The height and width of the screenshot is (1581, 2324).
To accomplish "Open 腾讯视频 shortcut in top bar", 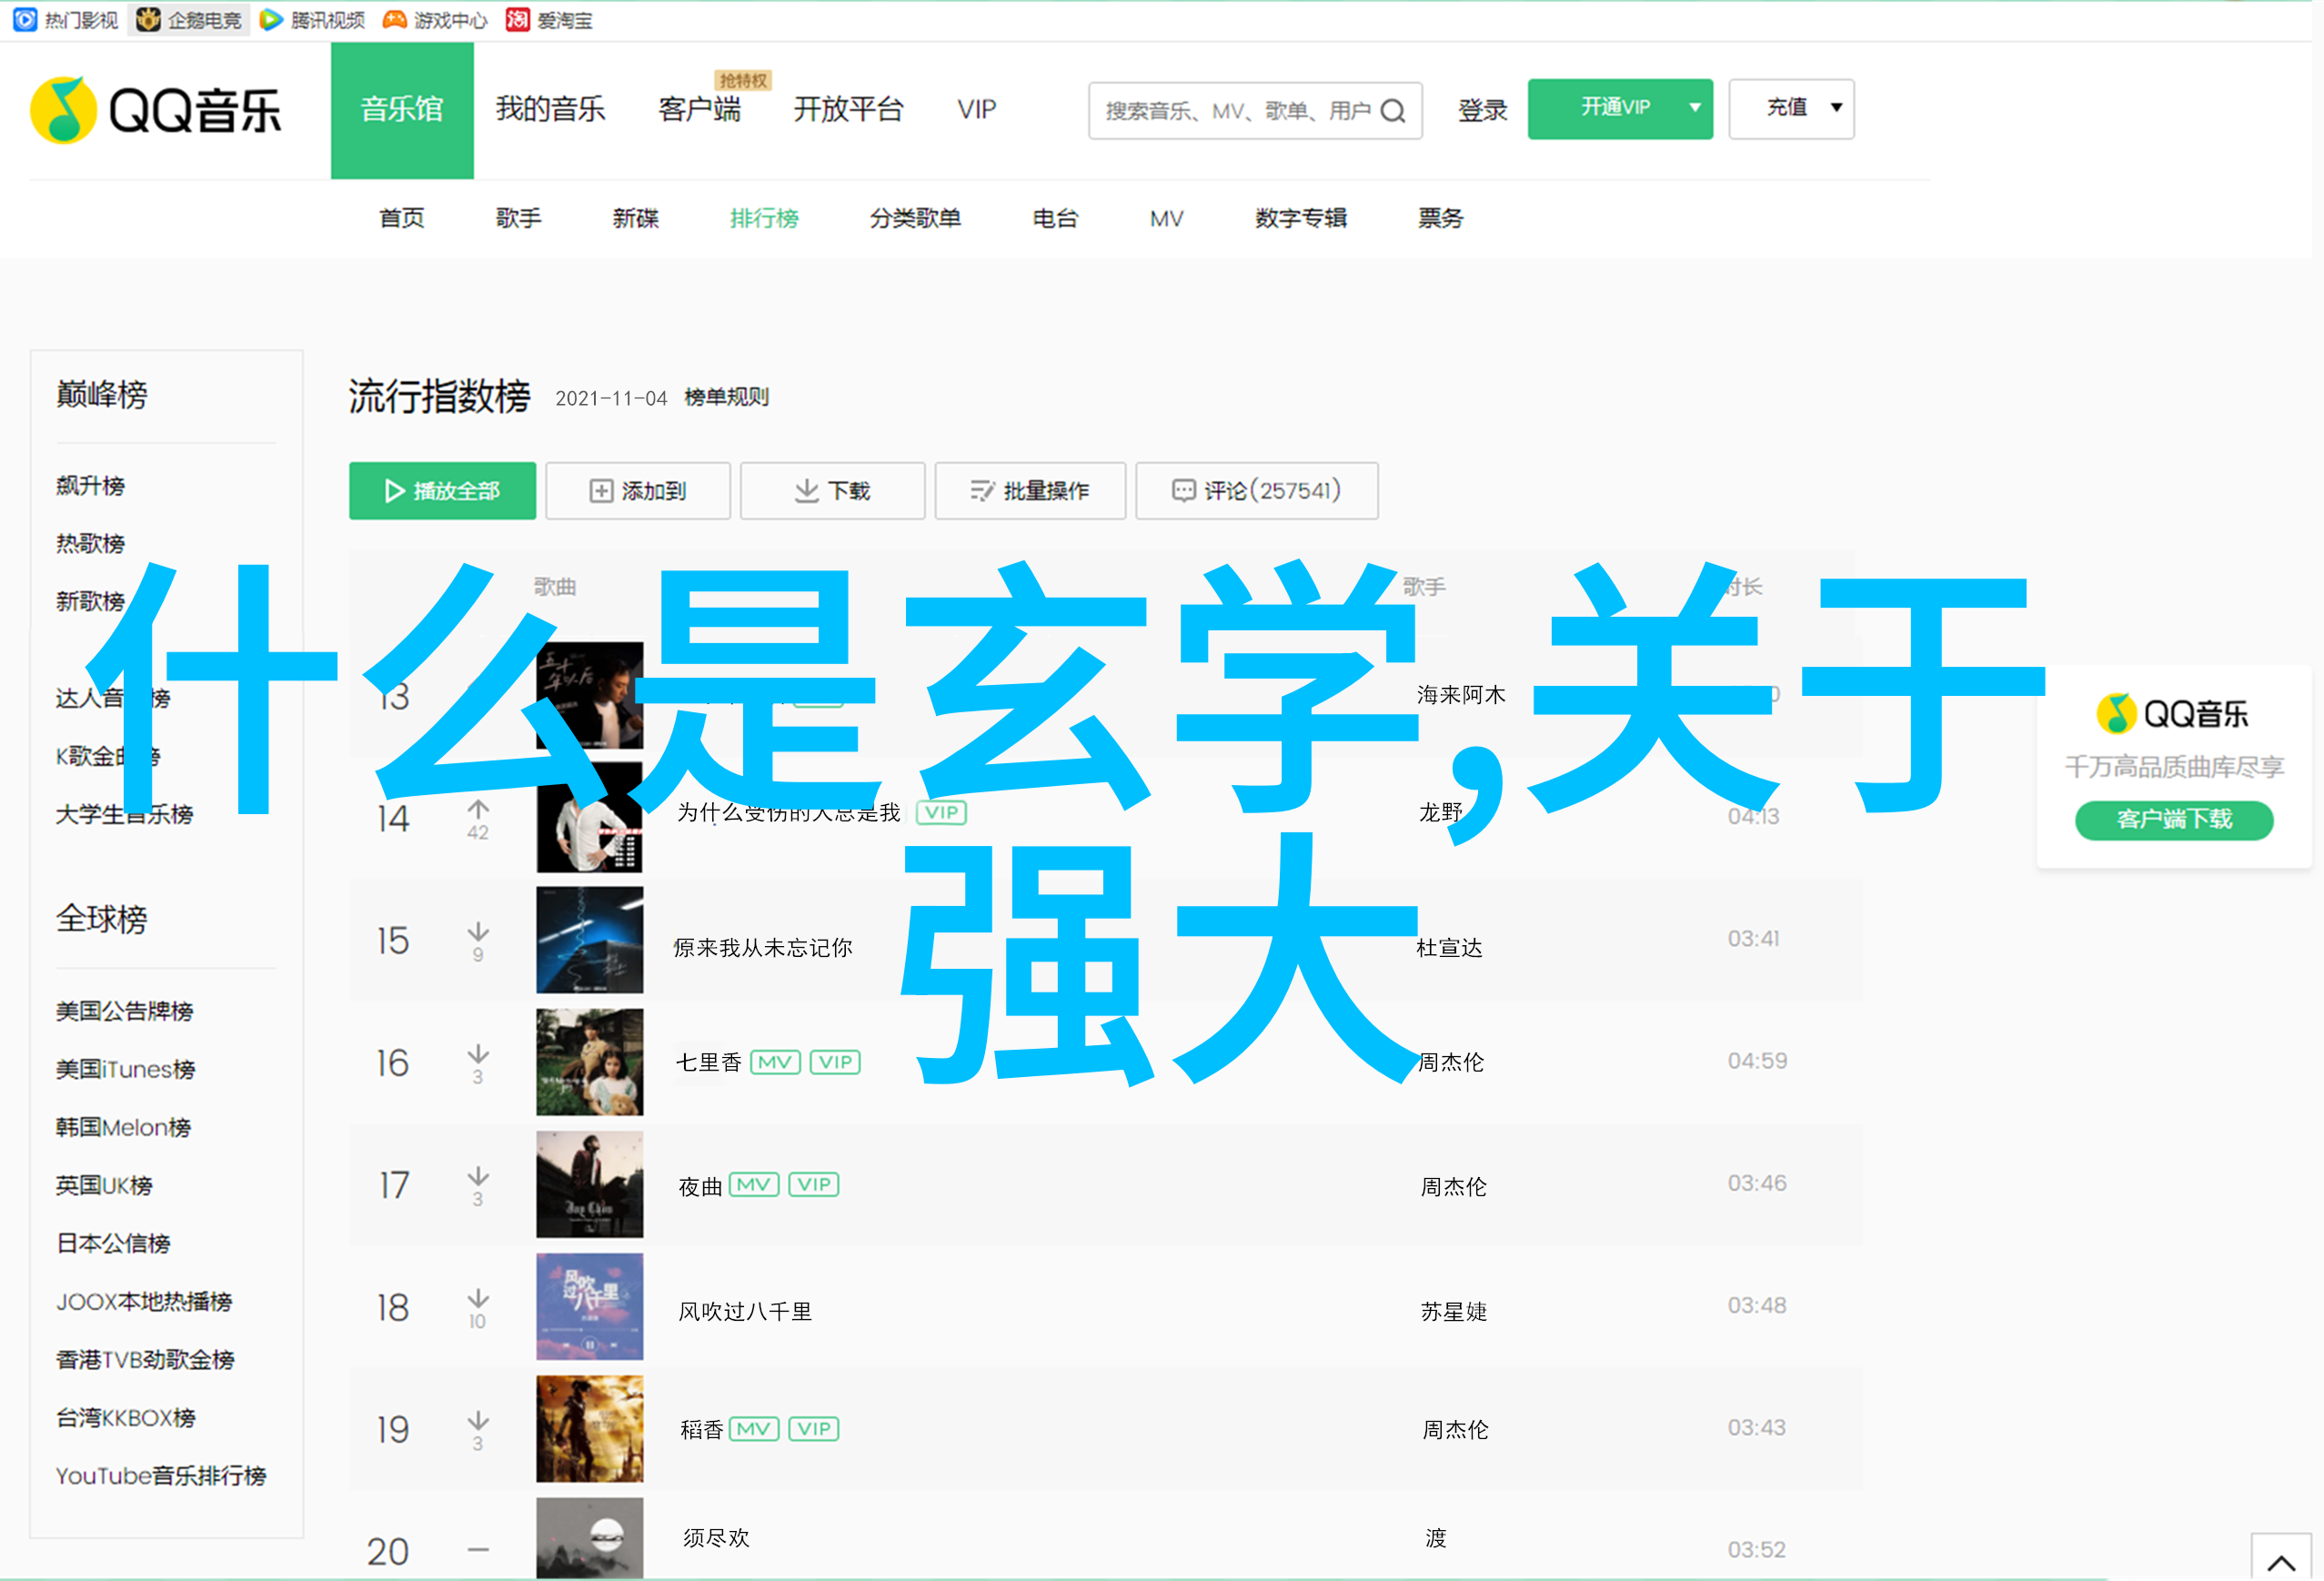I will (312, 20).
